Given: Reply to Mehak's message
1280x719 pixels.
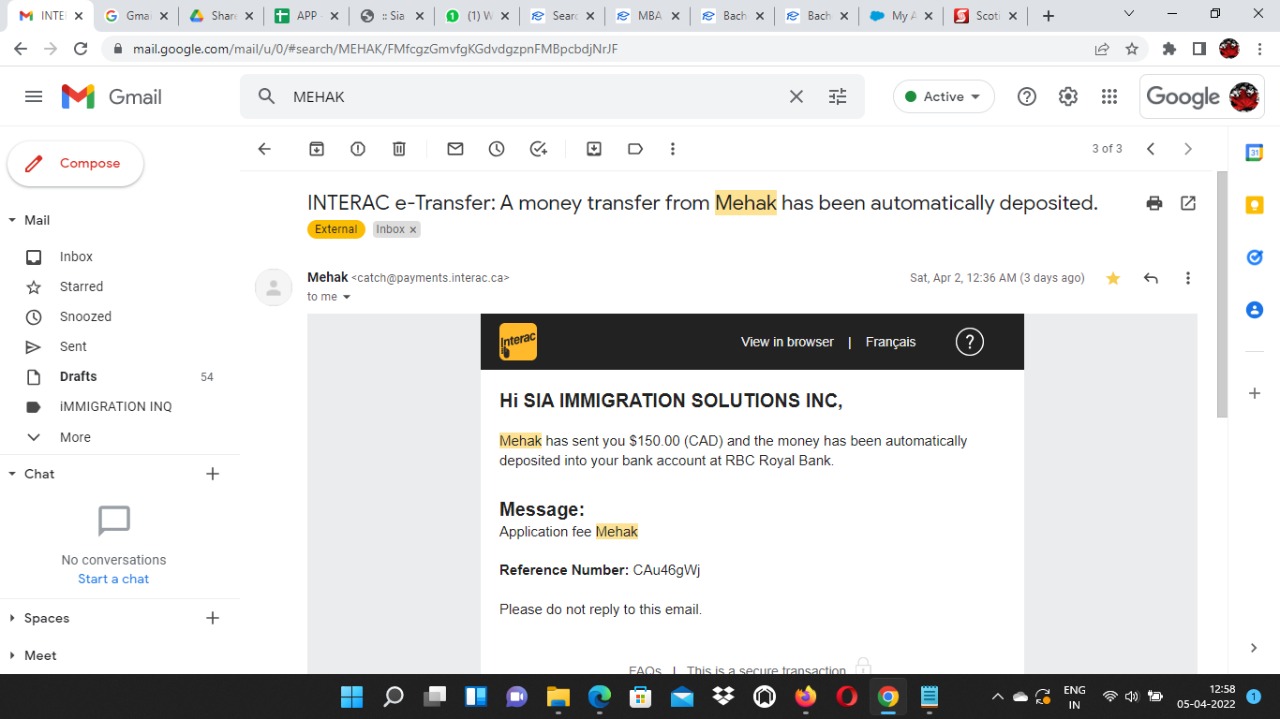Looking at the screenshot, I should point(1151,278).
